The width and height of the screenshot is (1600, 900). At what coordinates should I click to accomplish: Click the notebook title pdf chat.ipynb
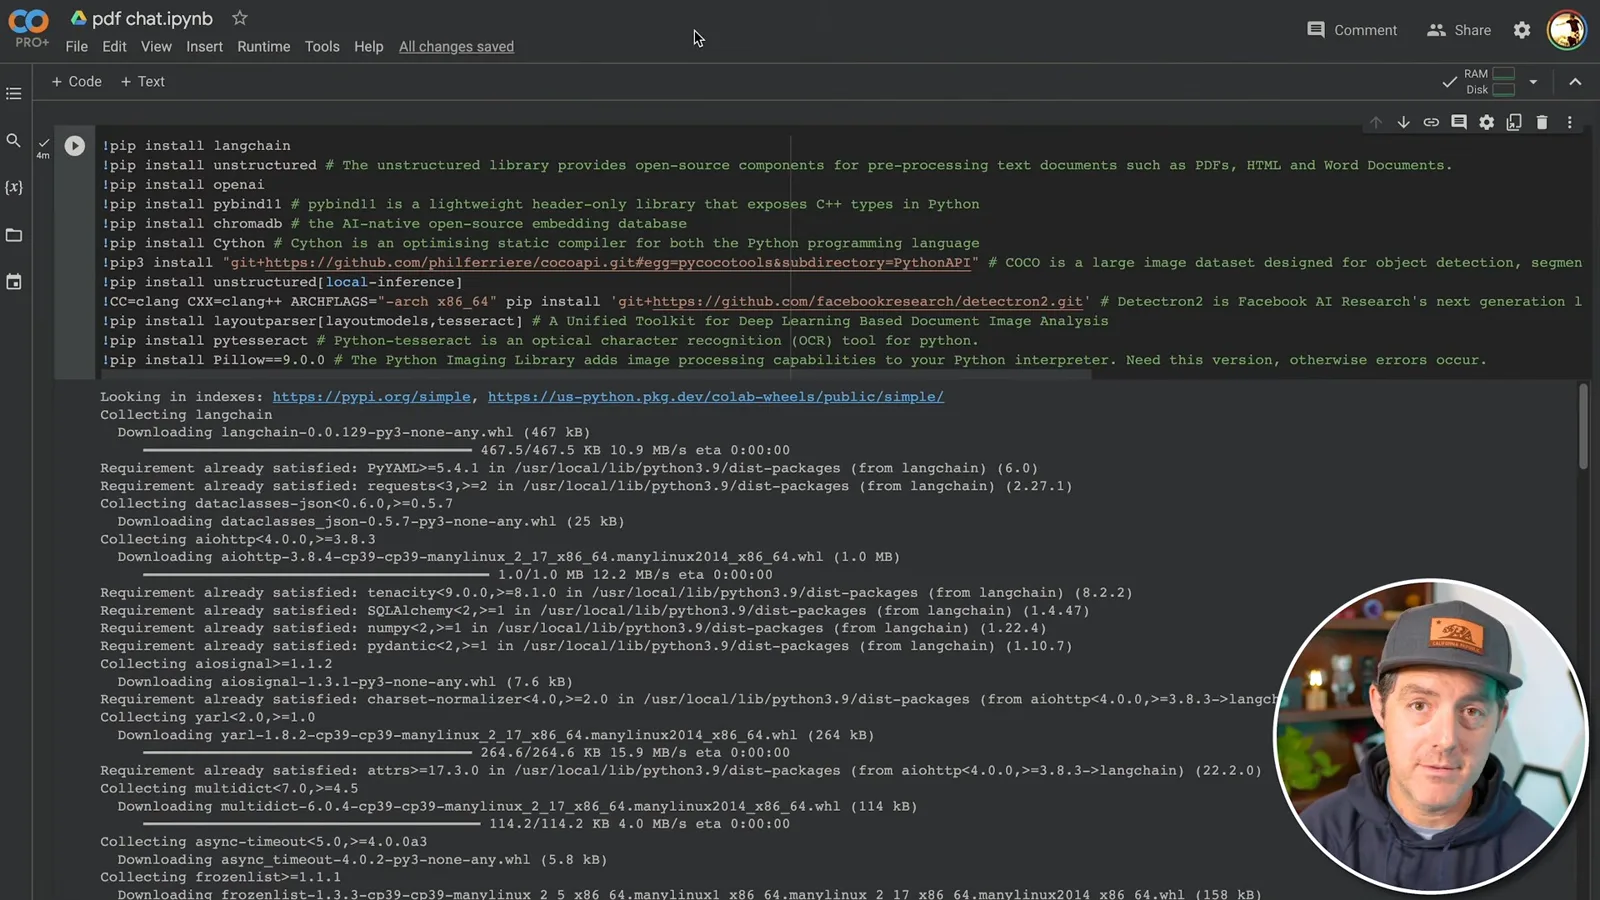coord(152,19)
